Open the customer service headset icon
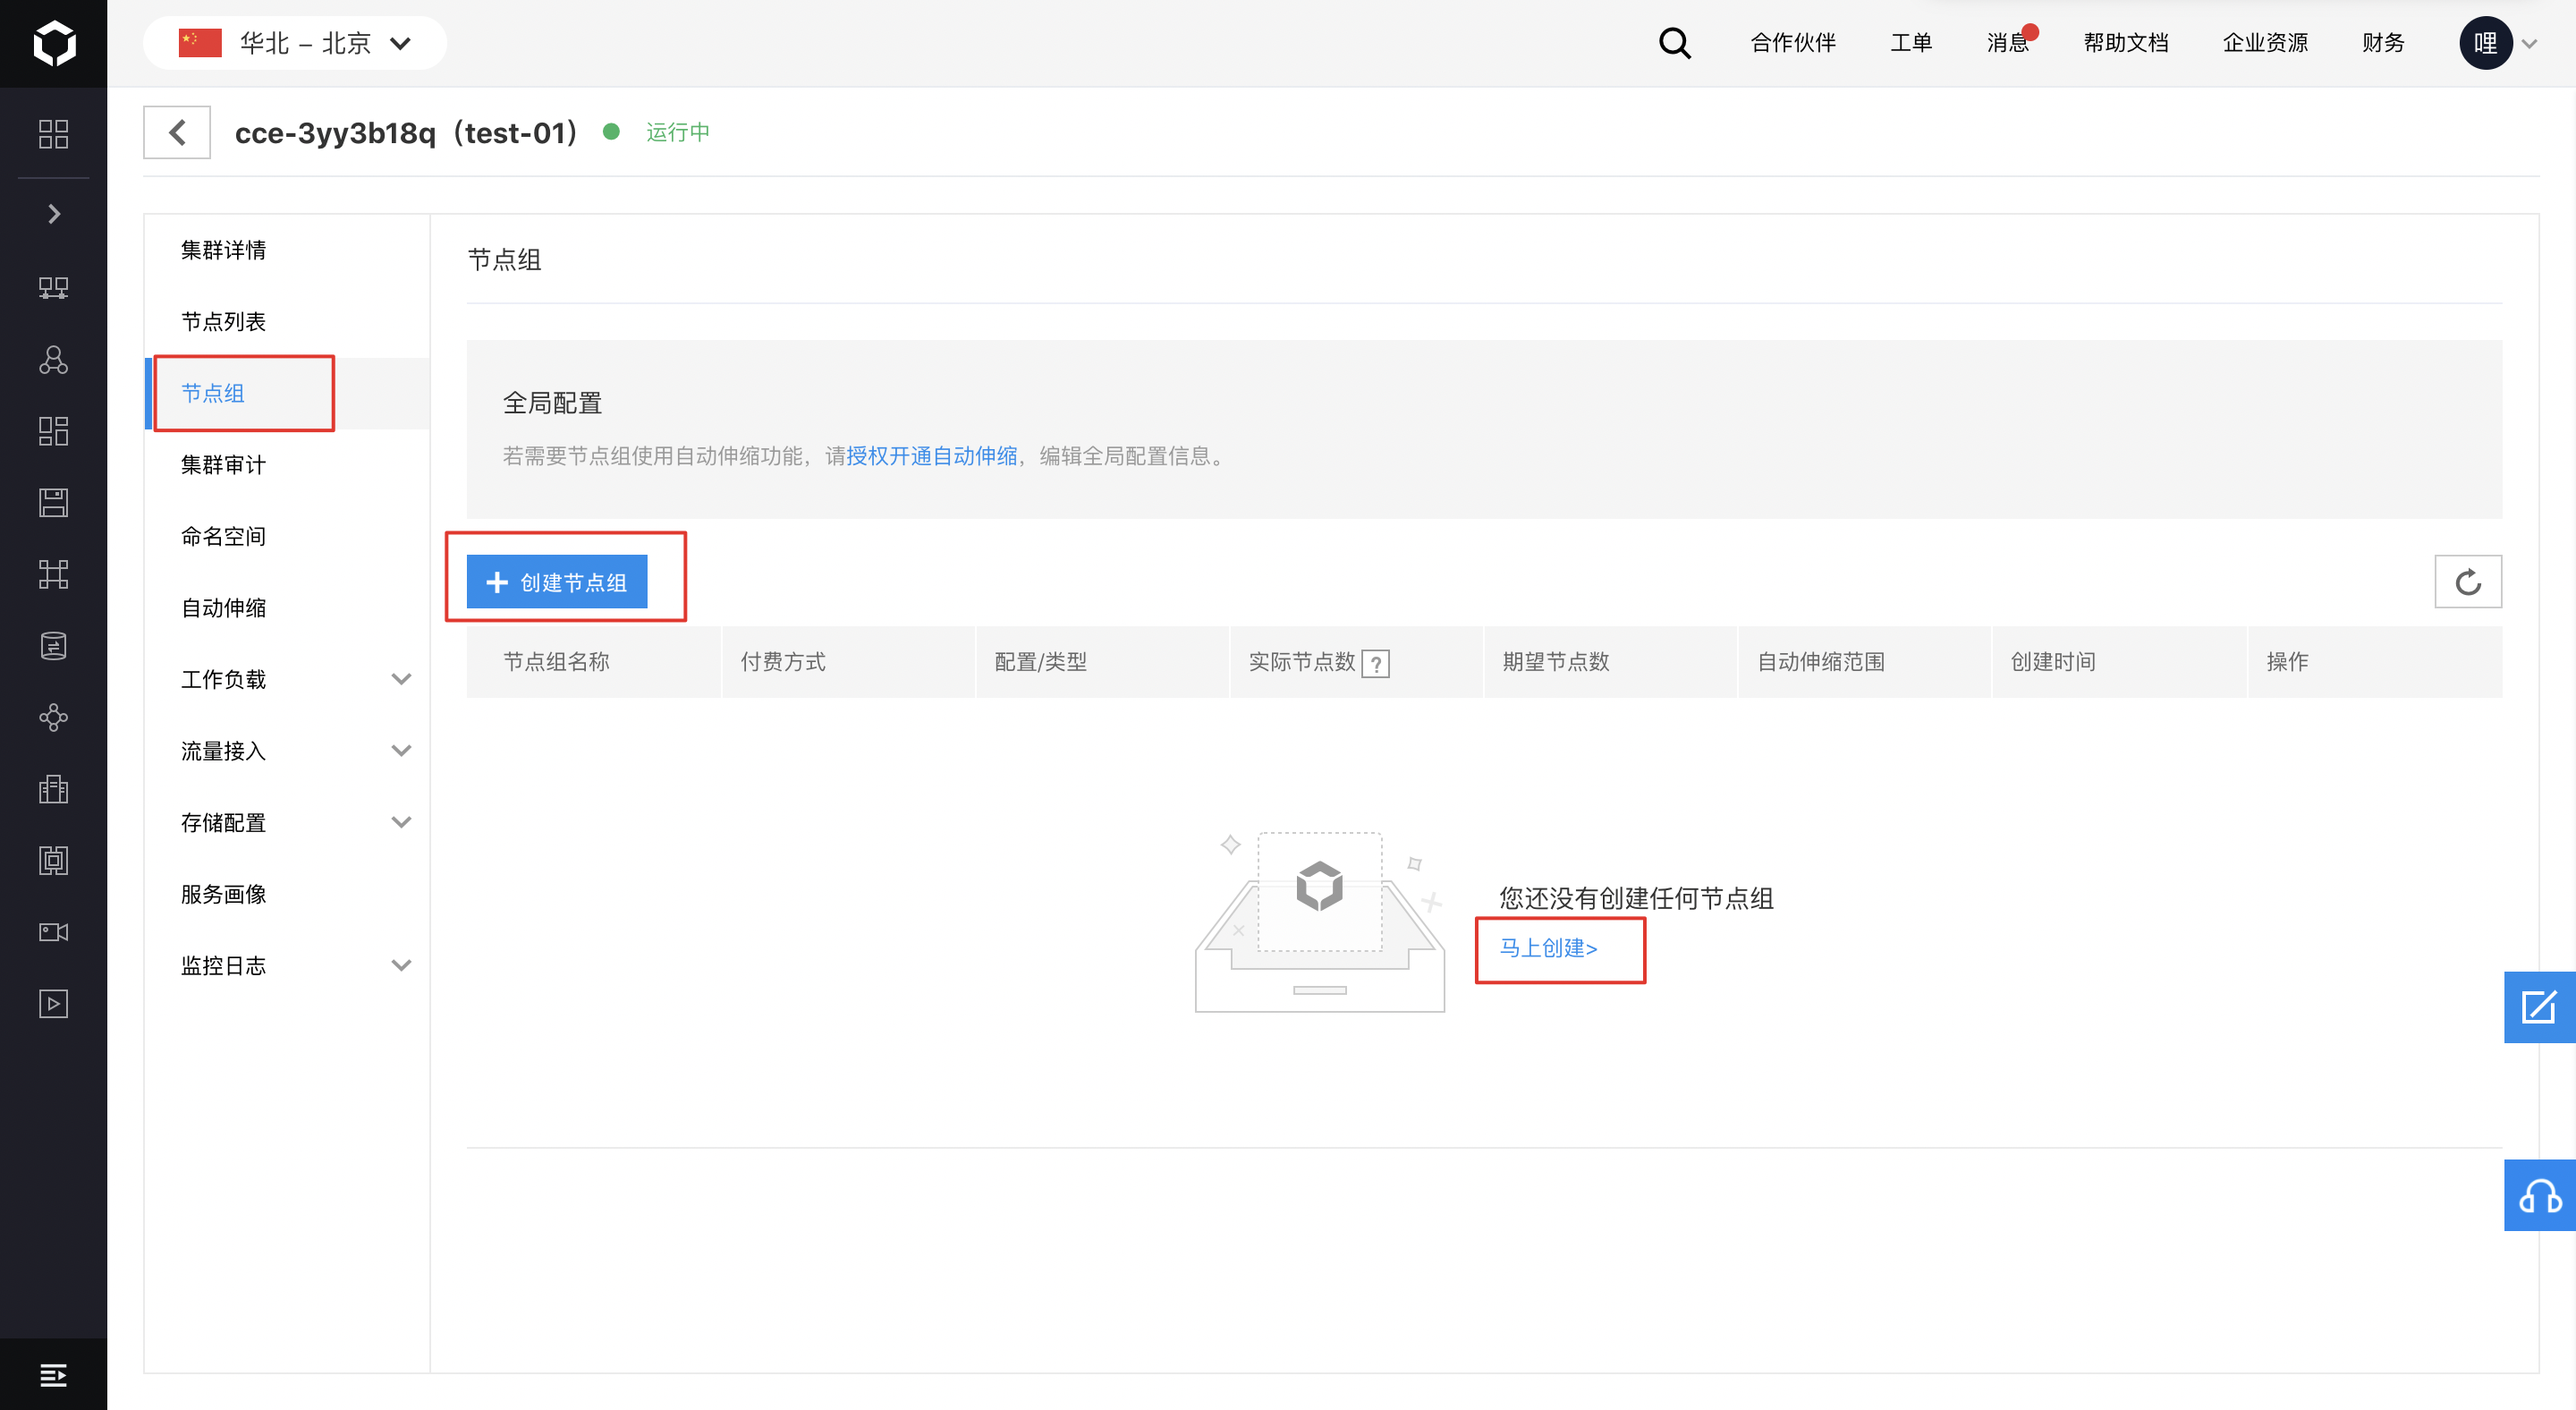This screenshot has width=2576, height=1410. [x=2539, y=1196]
